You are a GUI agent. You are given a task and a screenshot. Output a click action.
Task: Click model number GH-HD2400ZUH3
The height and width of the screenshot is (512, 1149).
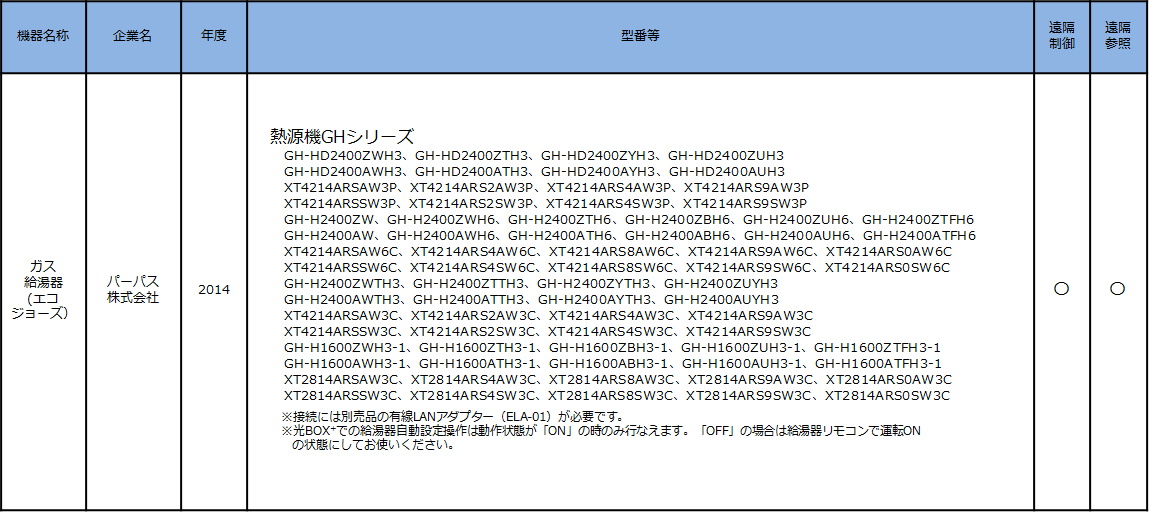click(726, 155)
